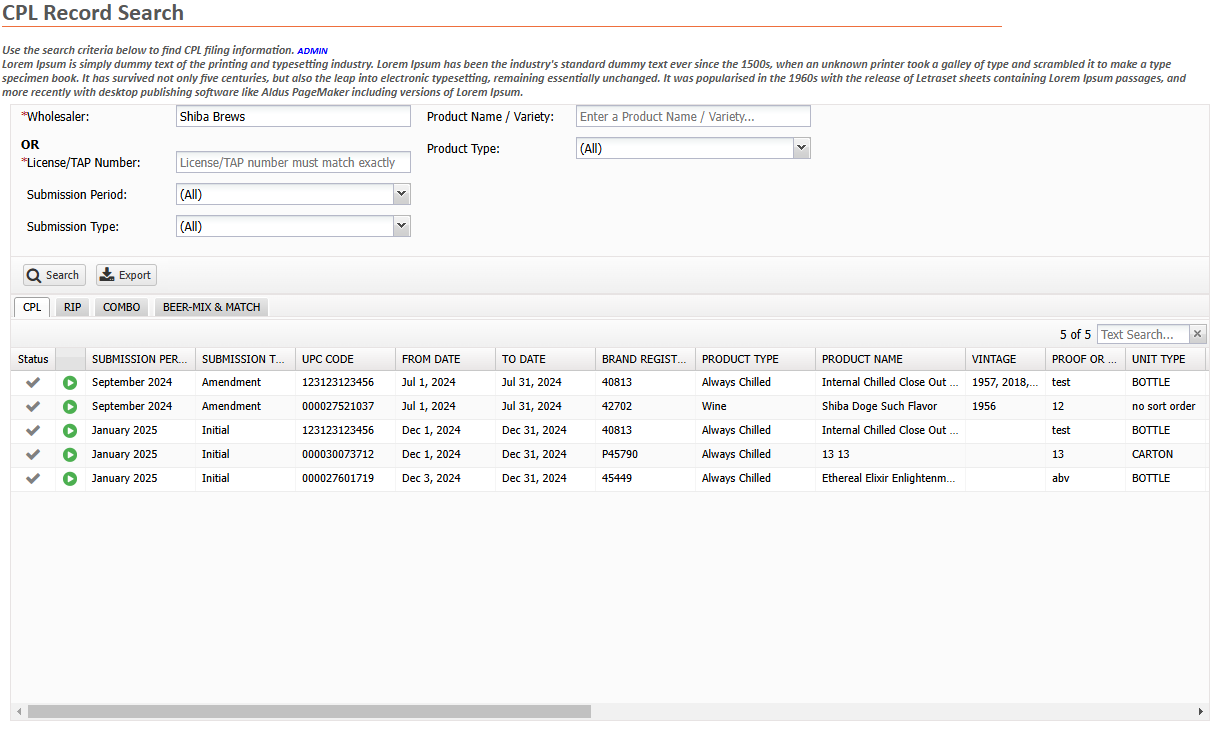Open the BEER-MIX & MATCH tab
Screen dimensions: 1218x731
pos(211,307)
